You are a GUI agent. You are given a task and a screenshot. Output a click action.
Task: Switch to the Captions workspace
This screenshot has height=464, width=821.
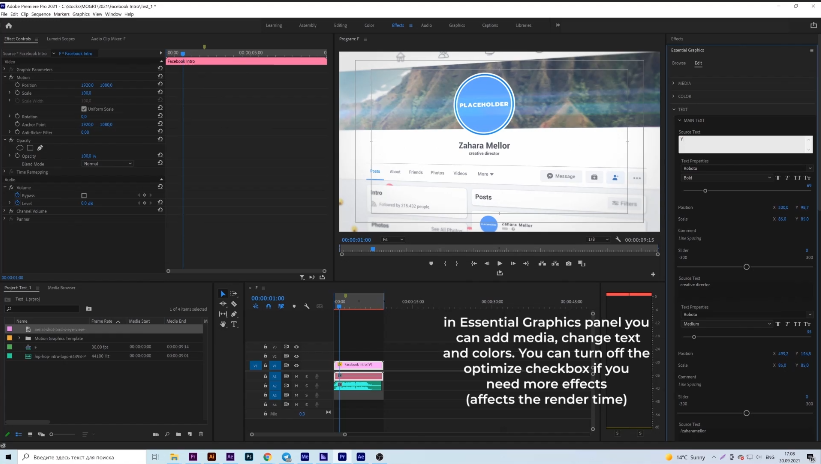coord(490,25)
